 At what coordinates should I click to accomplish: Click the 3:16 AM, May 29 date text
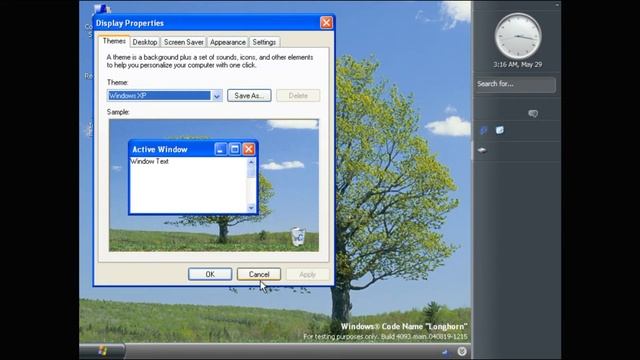518,64
